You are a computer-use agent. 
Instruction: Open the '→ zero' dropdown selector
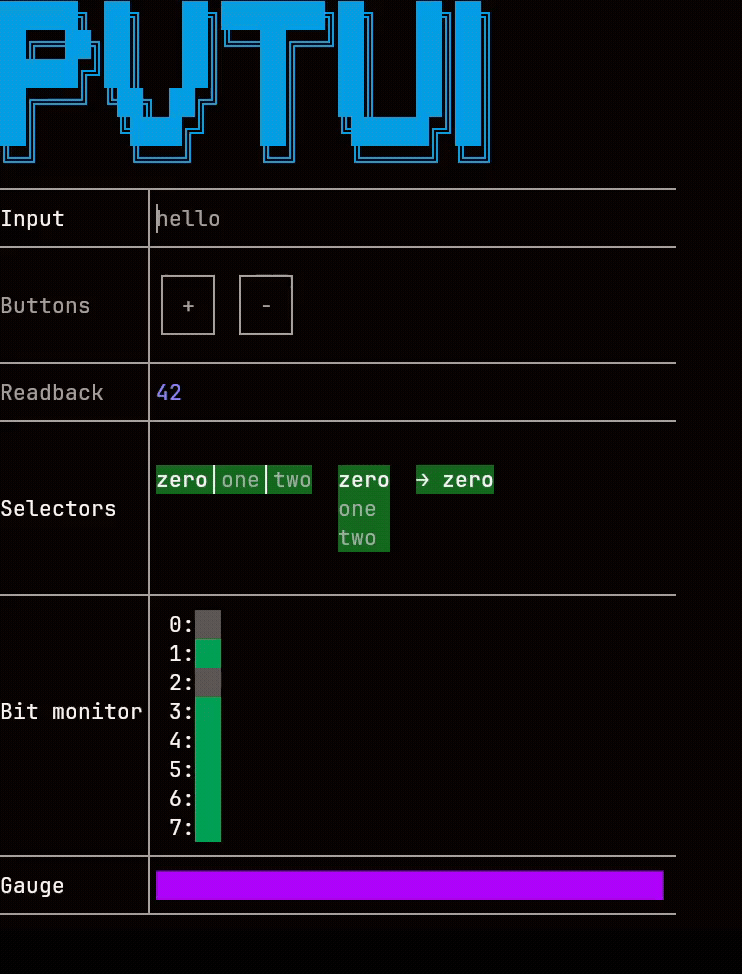click(455, 480)
